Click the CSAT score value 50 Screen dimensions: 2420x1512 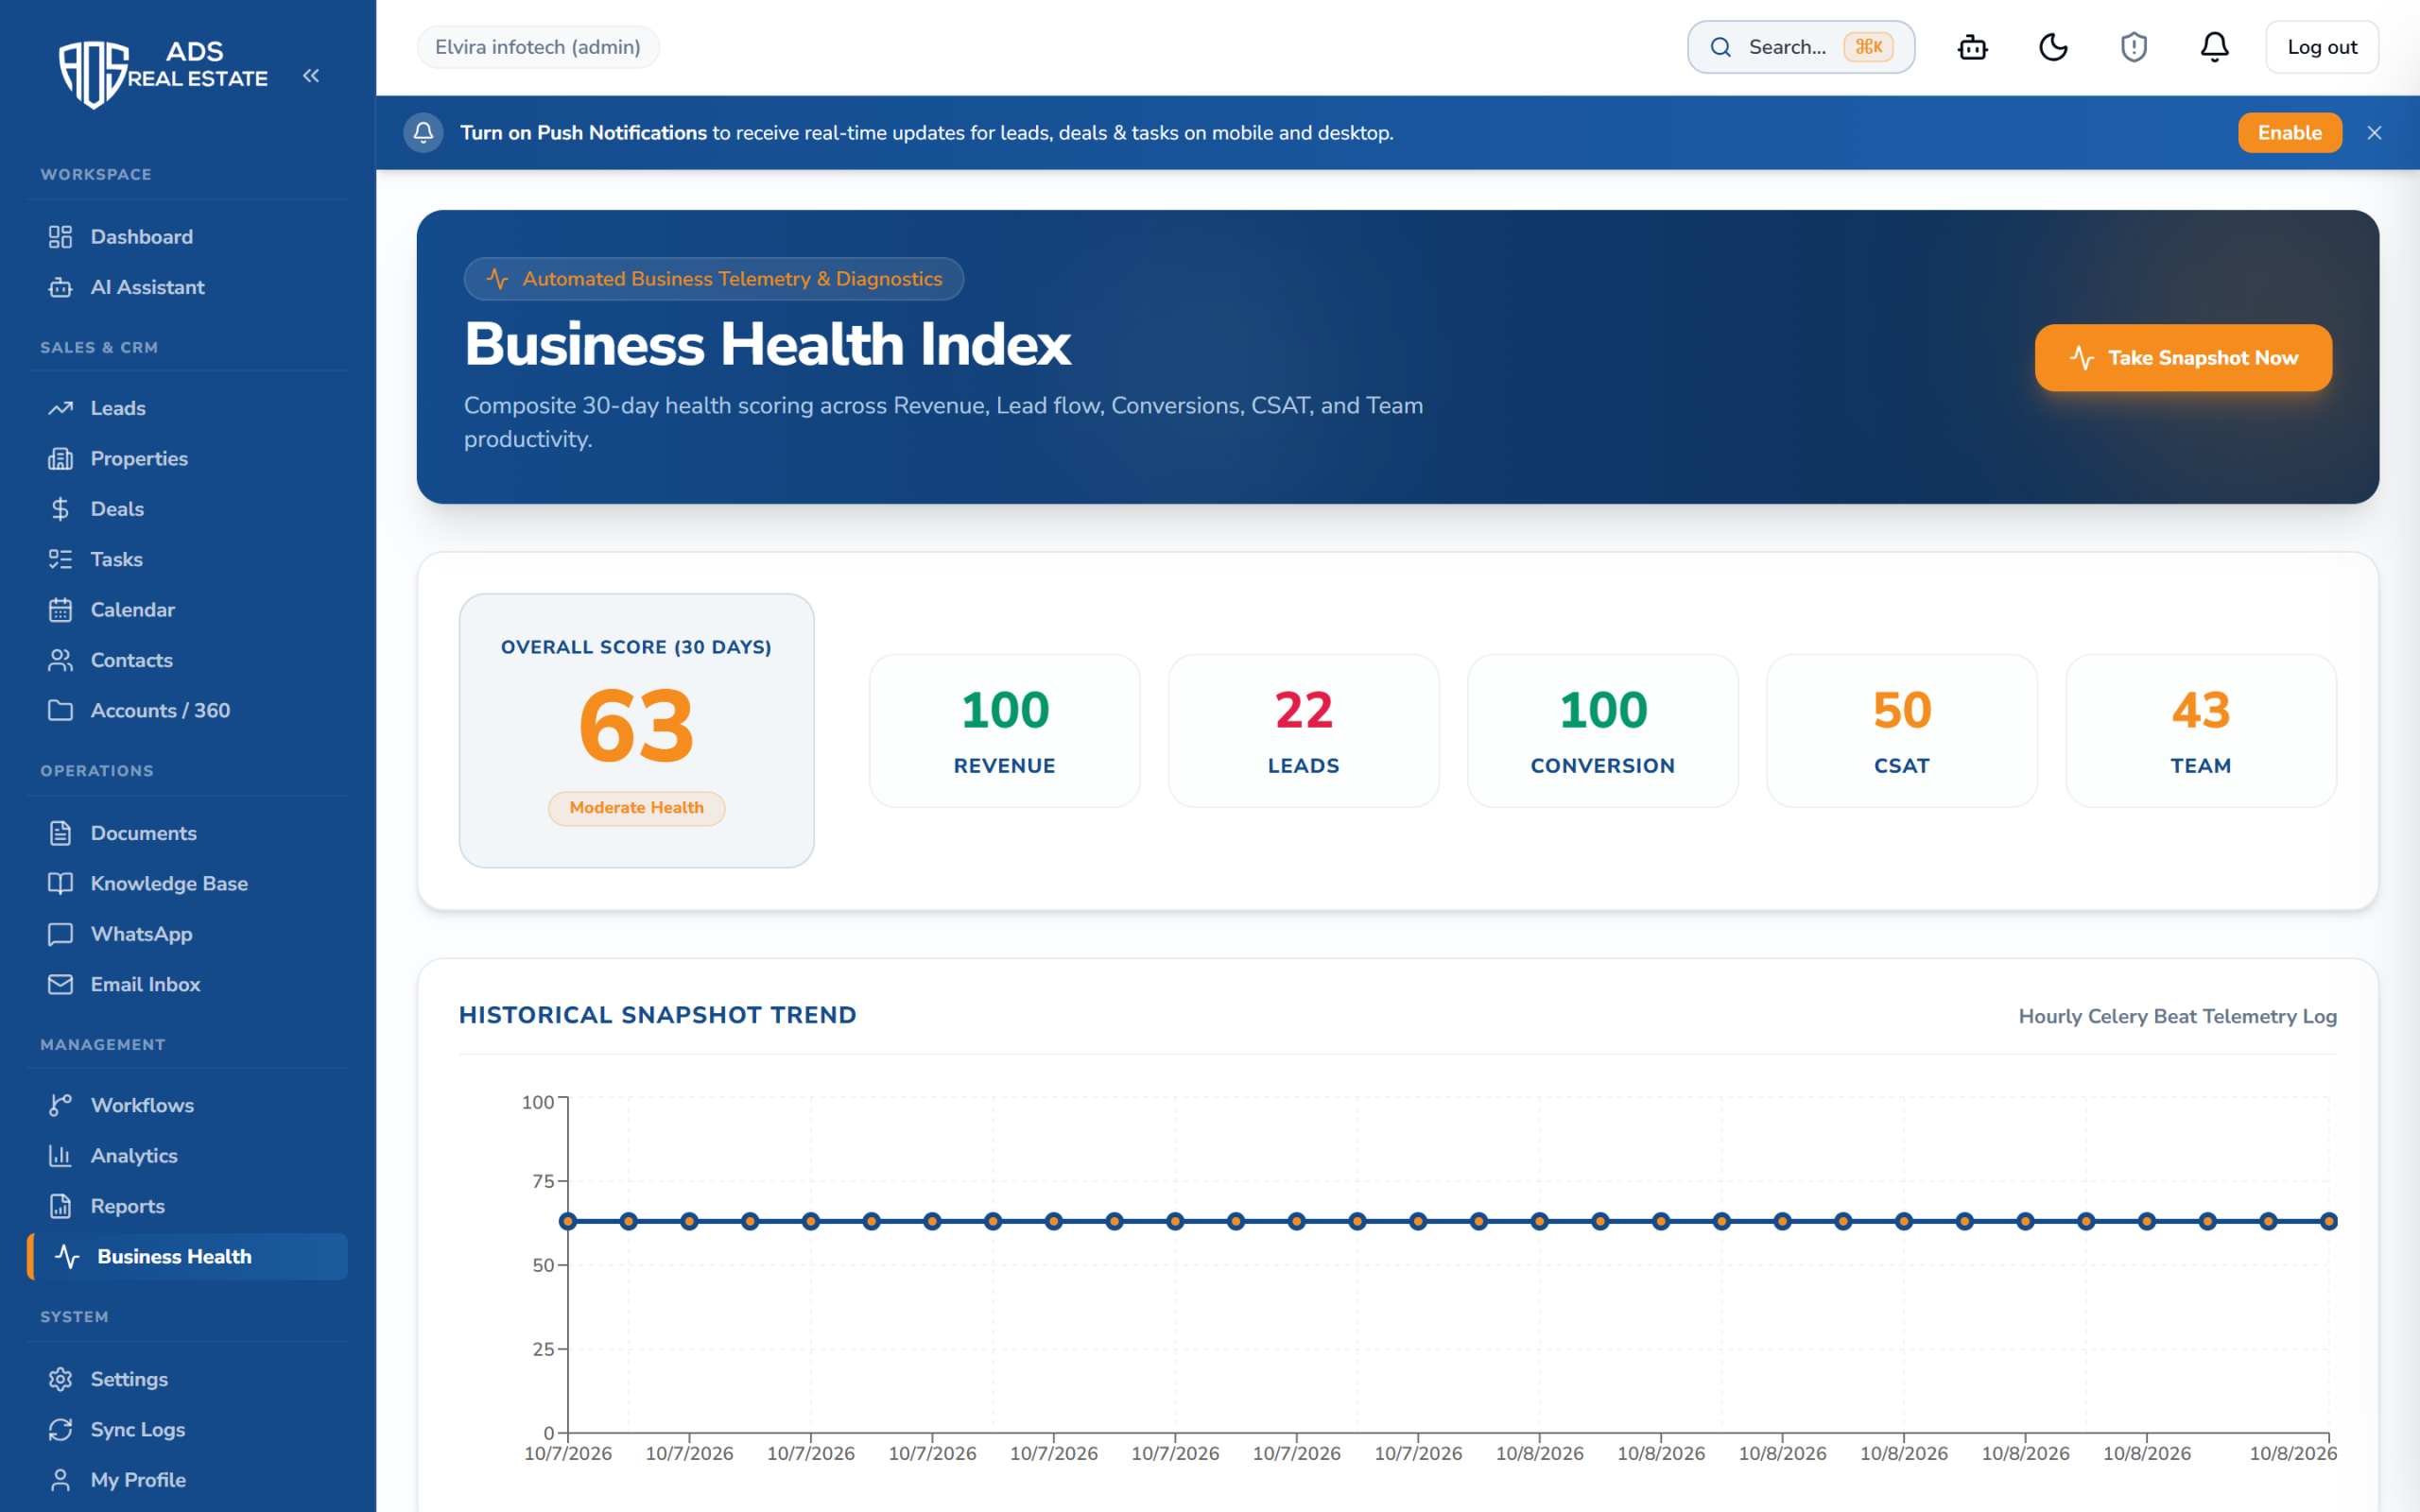point(1901,711)
